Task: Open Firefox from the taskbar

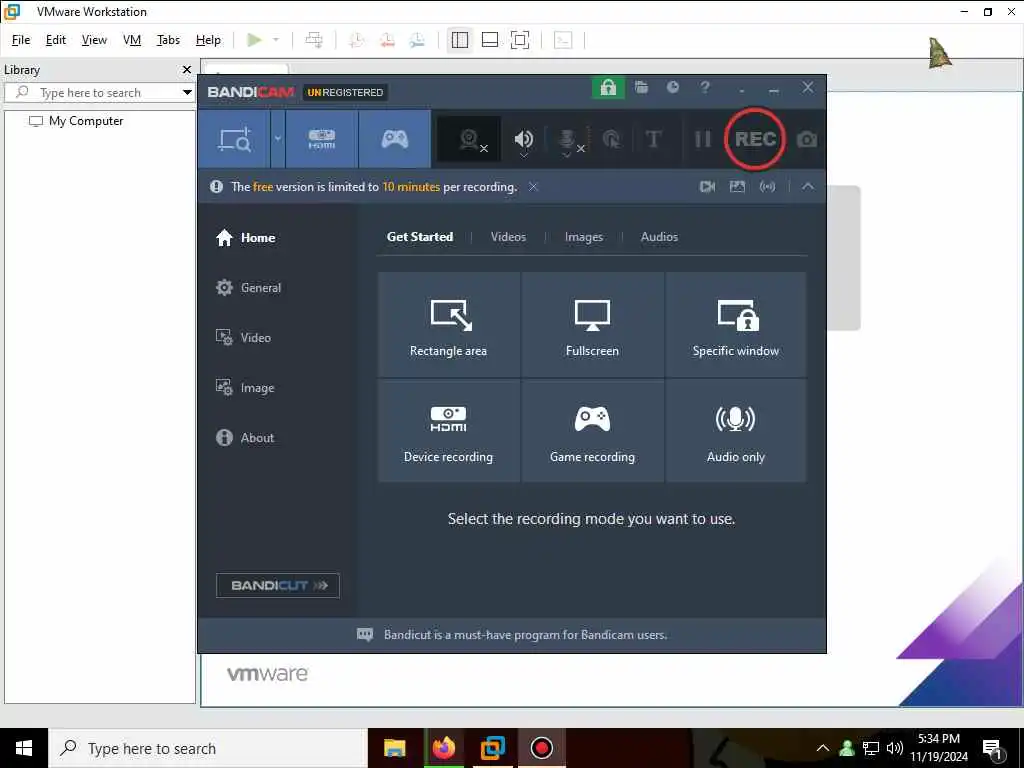Action: pyautogui.click(x=443, y=748)
